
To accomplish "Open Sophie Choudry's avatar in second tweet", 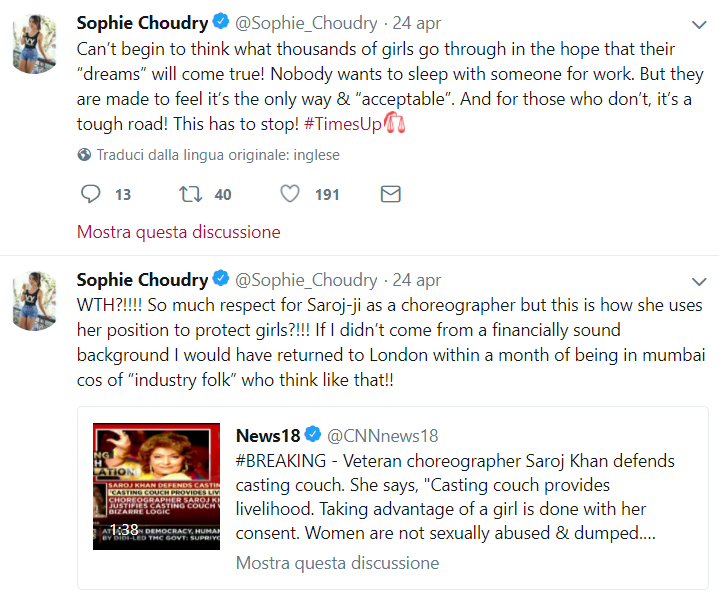I will pos(34,300).
